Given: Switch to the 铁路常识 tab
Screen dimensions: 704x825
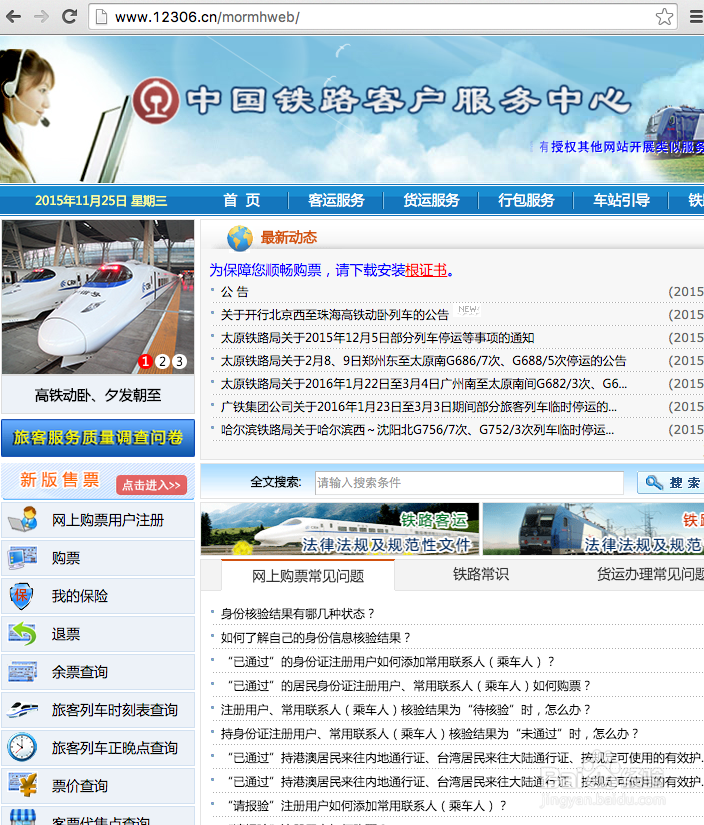Looking at the screenshot, I should click(x=481, y=574).
